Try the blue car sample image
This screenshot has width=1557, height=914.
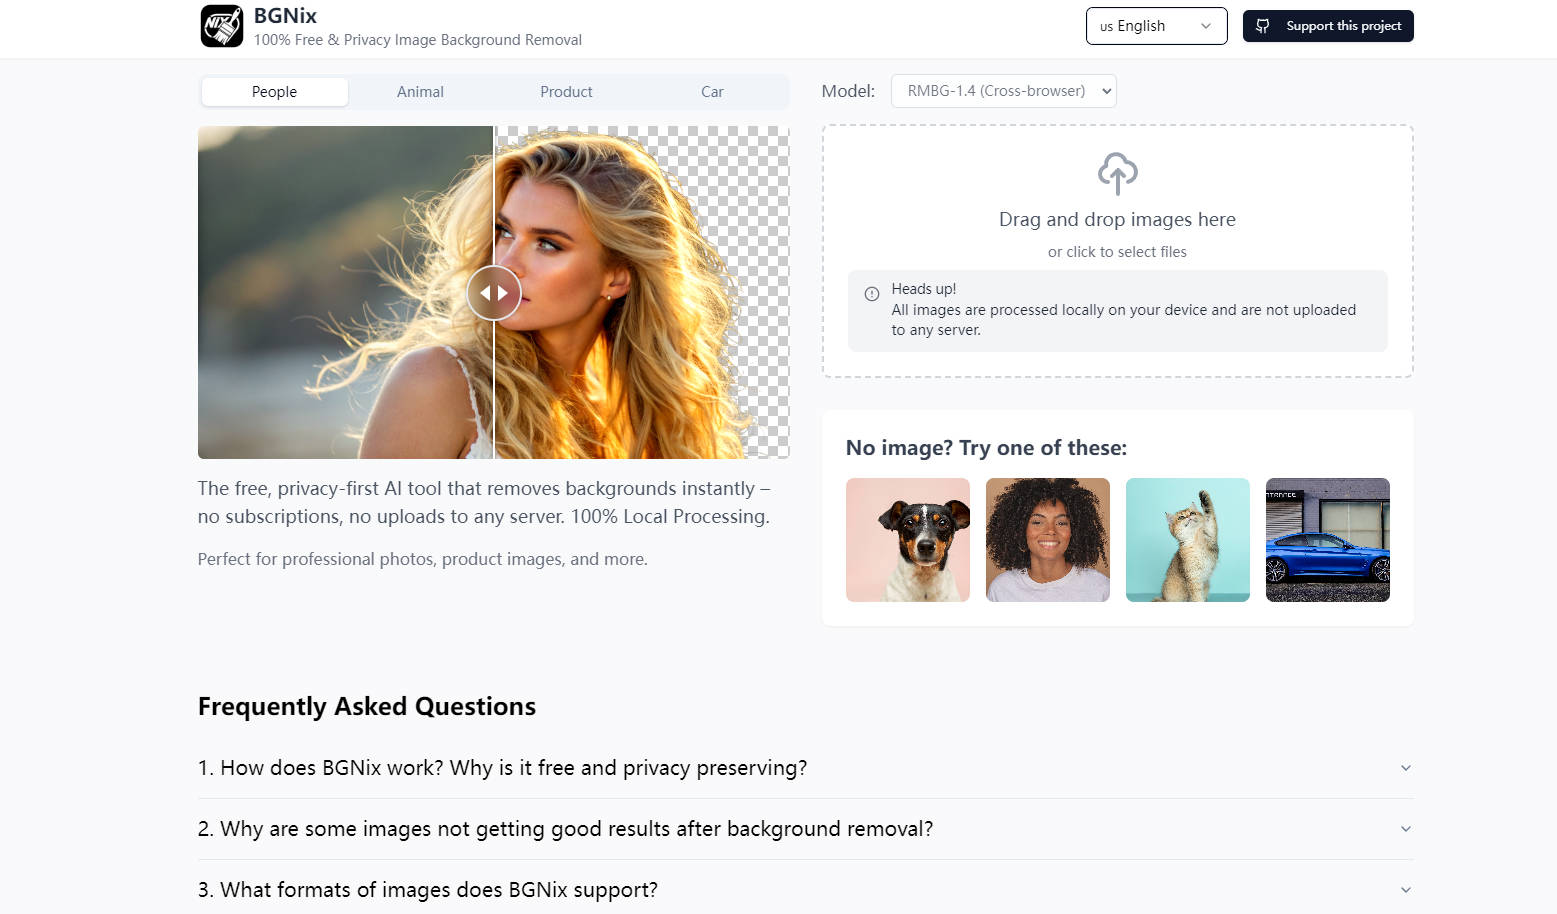(x=1327, y=540)
